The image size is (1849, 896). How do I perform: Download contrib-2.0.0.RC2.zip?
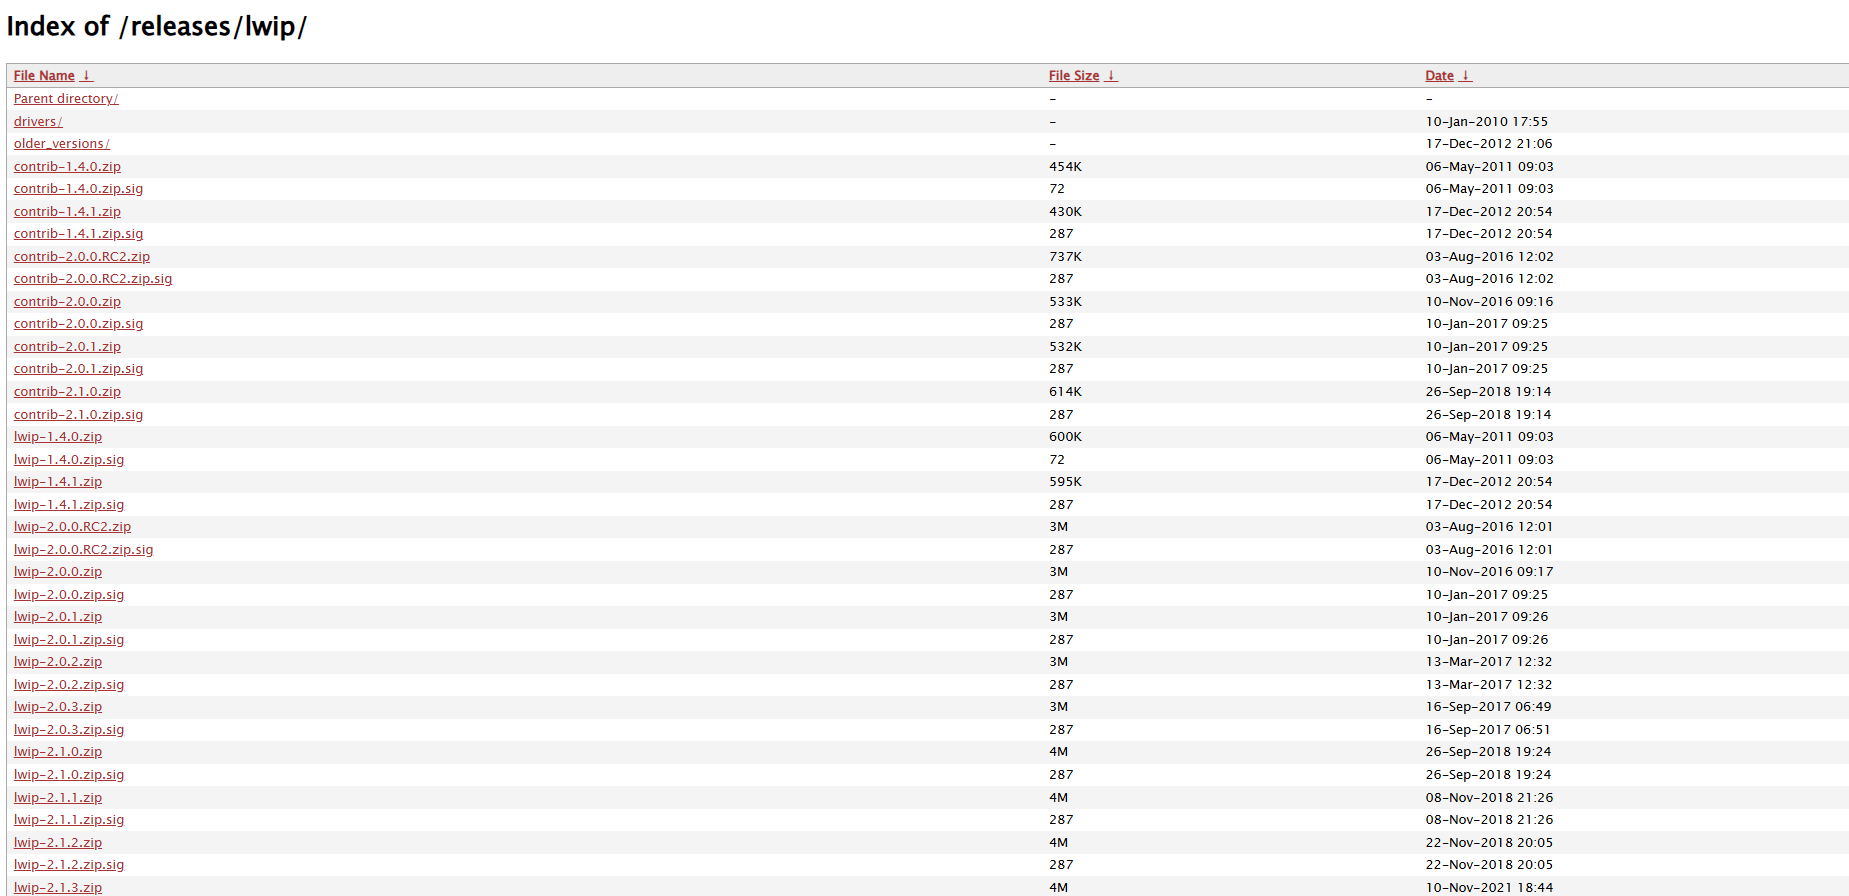pyautogui.click(x=82, y=257)
